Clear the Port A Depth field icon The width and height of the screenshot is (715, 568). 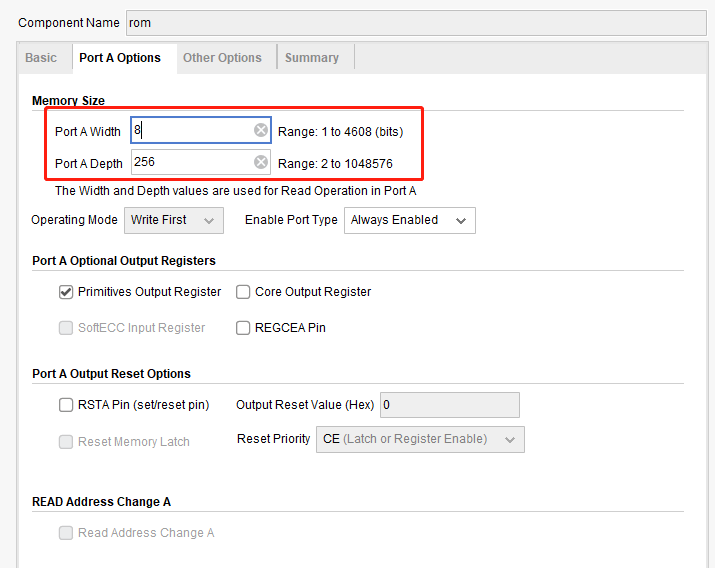pos(261,162)
